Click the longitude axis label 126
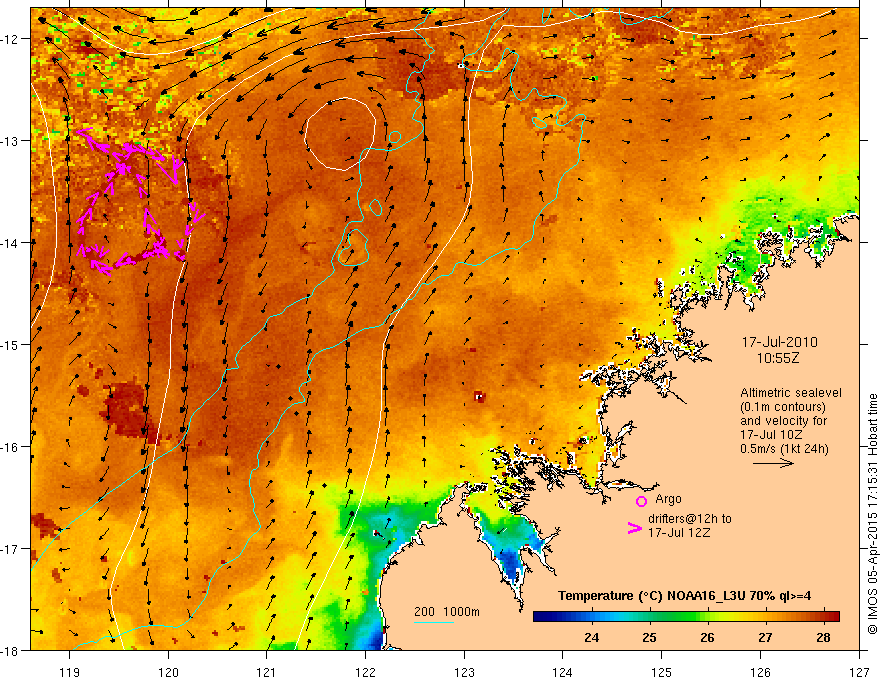Screen dimensions: 880x680 tap(760, 672)
